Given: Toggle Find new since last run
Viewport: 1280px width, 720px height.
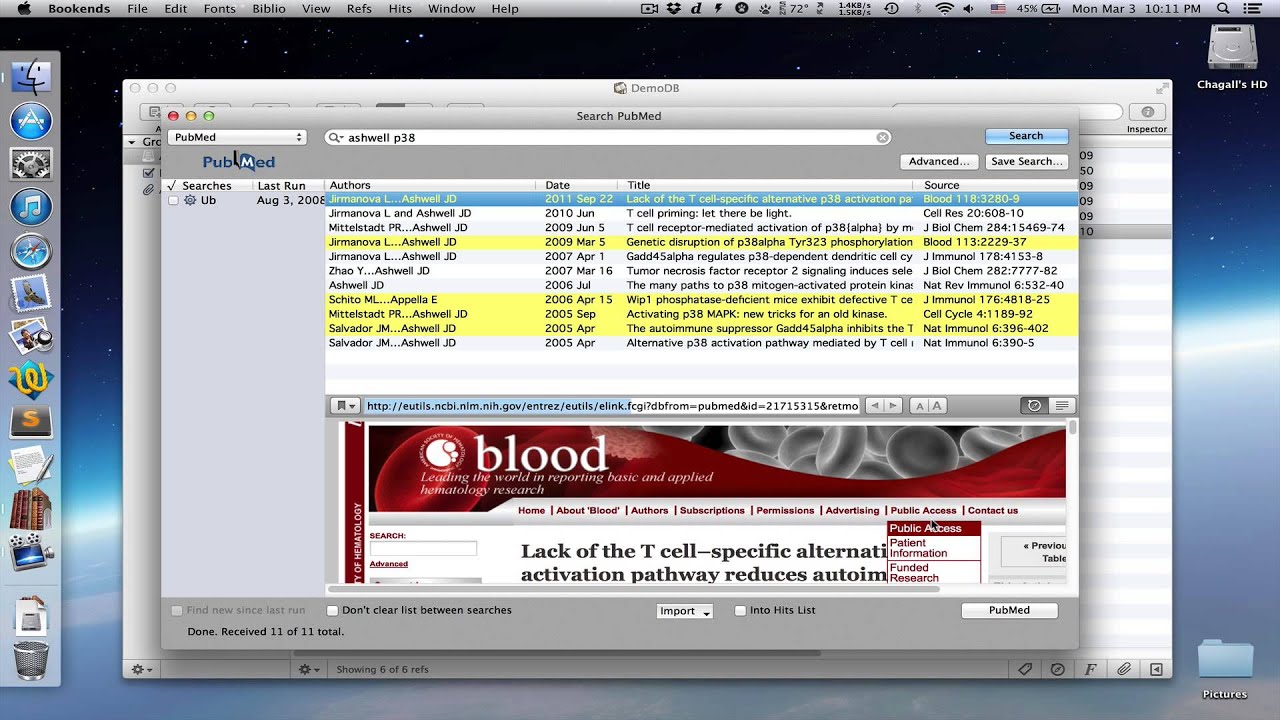Looking at the screenshot, I should click(177, 610).
